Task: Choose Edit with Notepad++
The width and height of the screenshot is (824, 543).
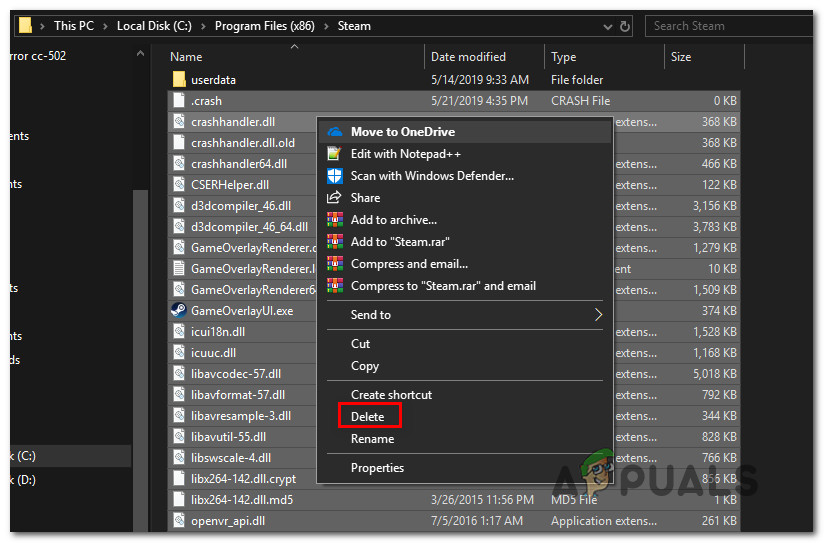Action: pyautogui.click(x=465, y=154)
